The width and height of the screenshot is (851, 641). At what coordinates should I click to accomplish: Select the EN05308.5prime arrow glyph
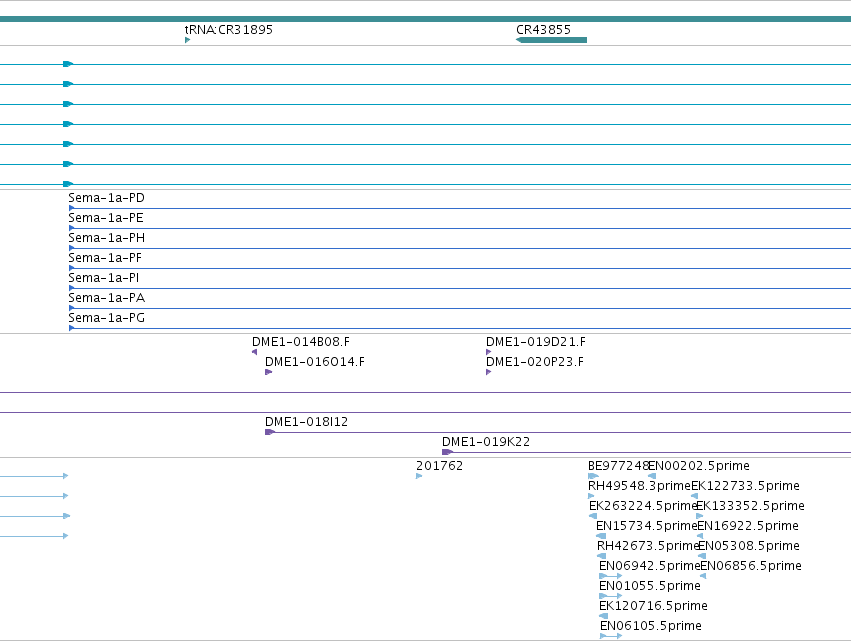(x=702, y=556)
